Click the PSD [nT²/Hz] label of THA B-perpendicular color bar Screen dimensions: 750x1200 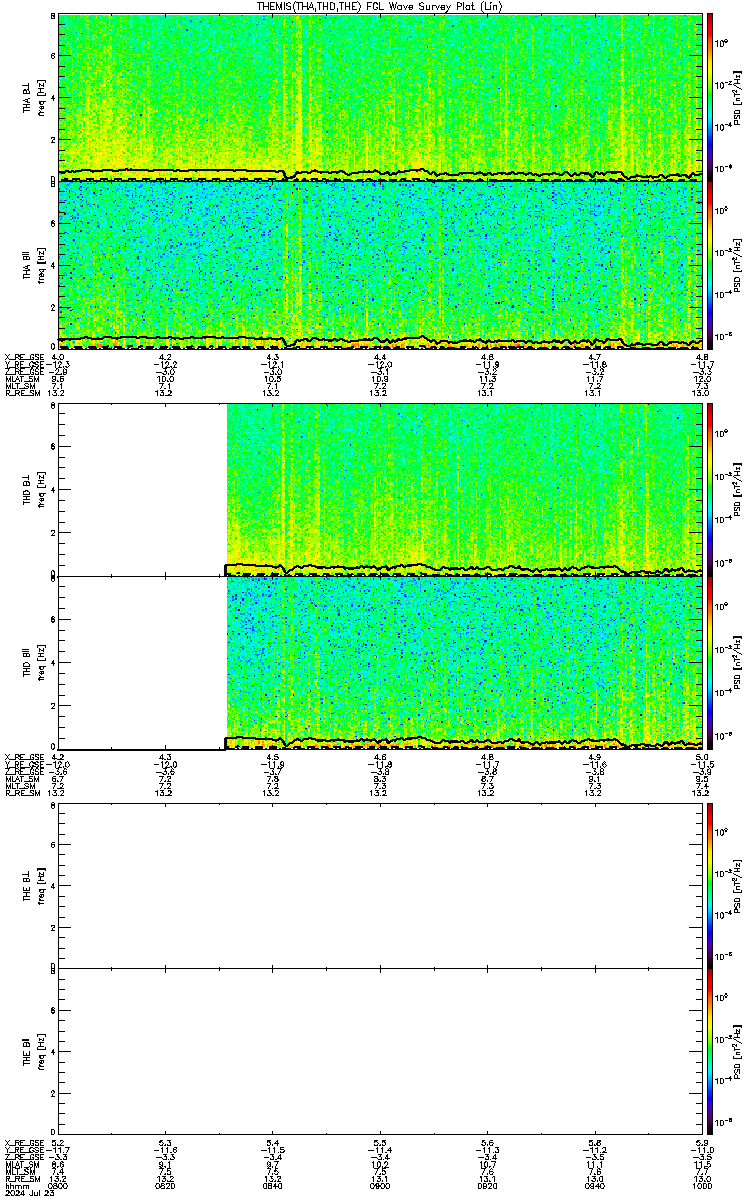[737, 97]
